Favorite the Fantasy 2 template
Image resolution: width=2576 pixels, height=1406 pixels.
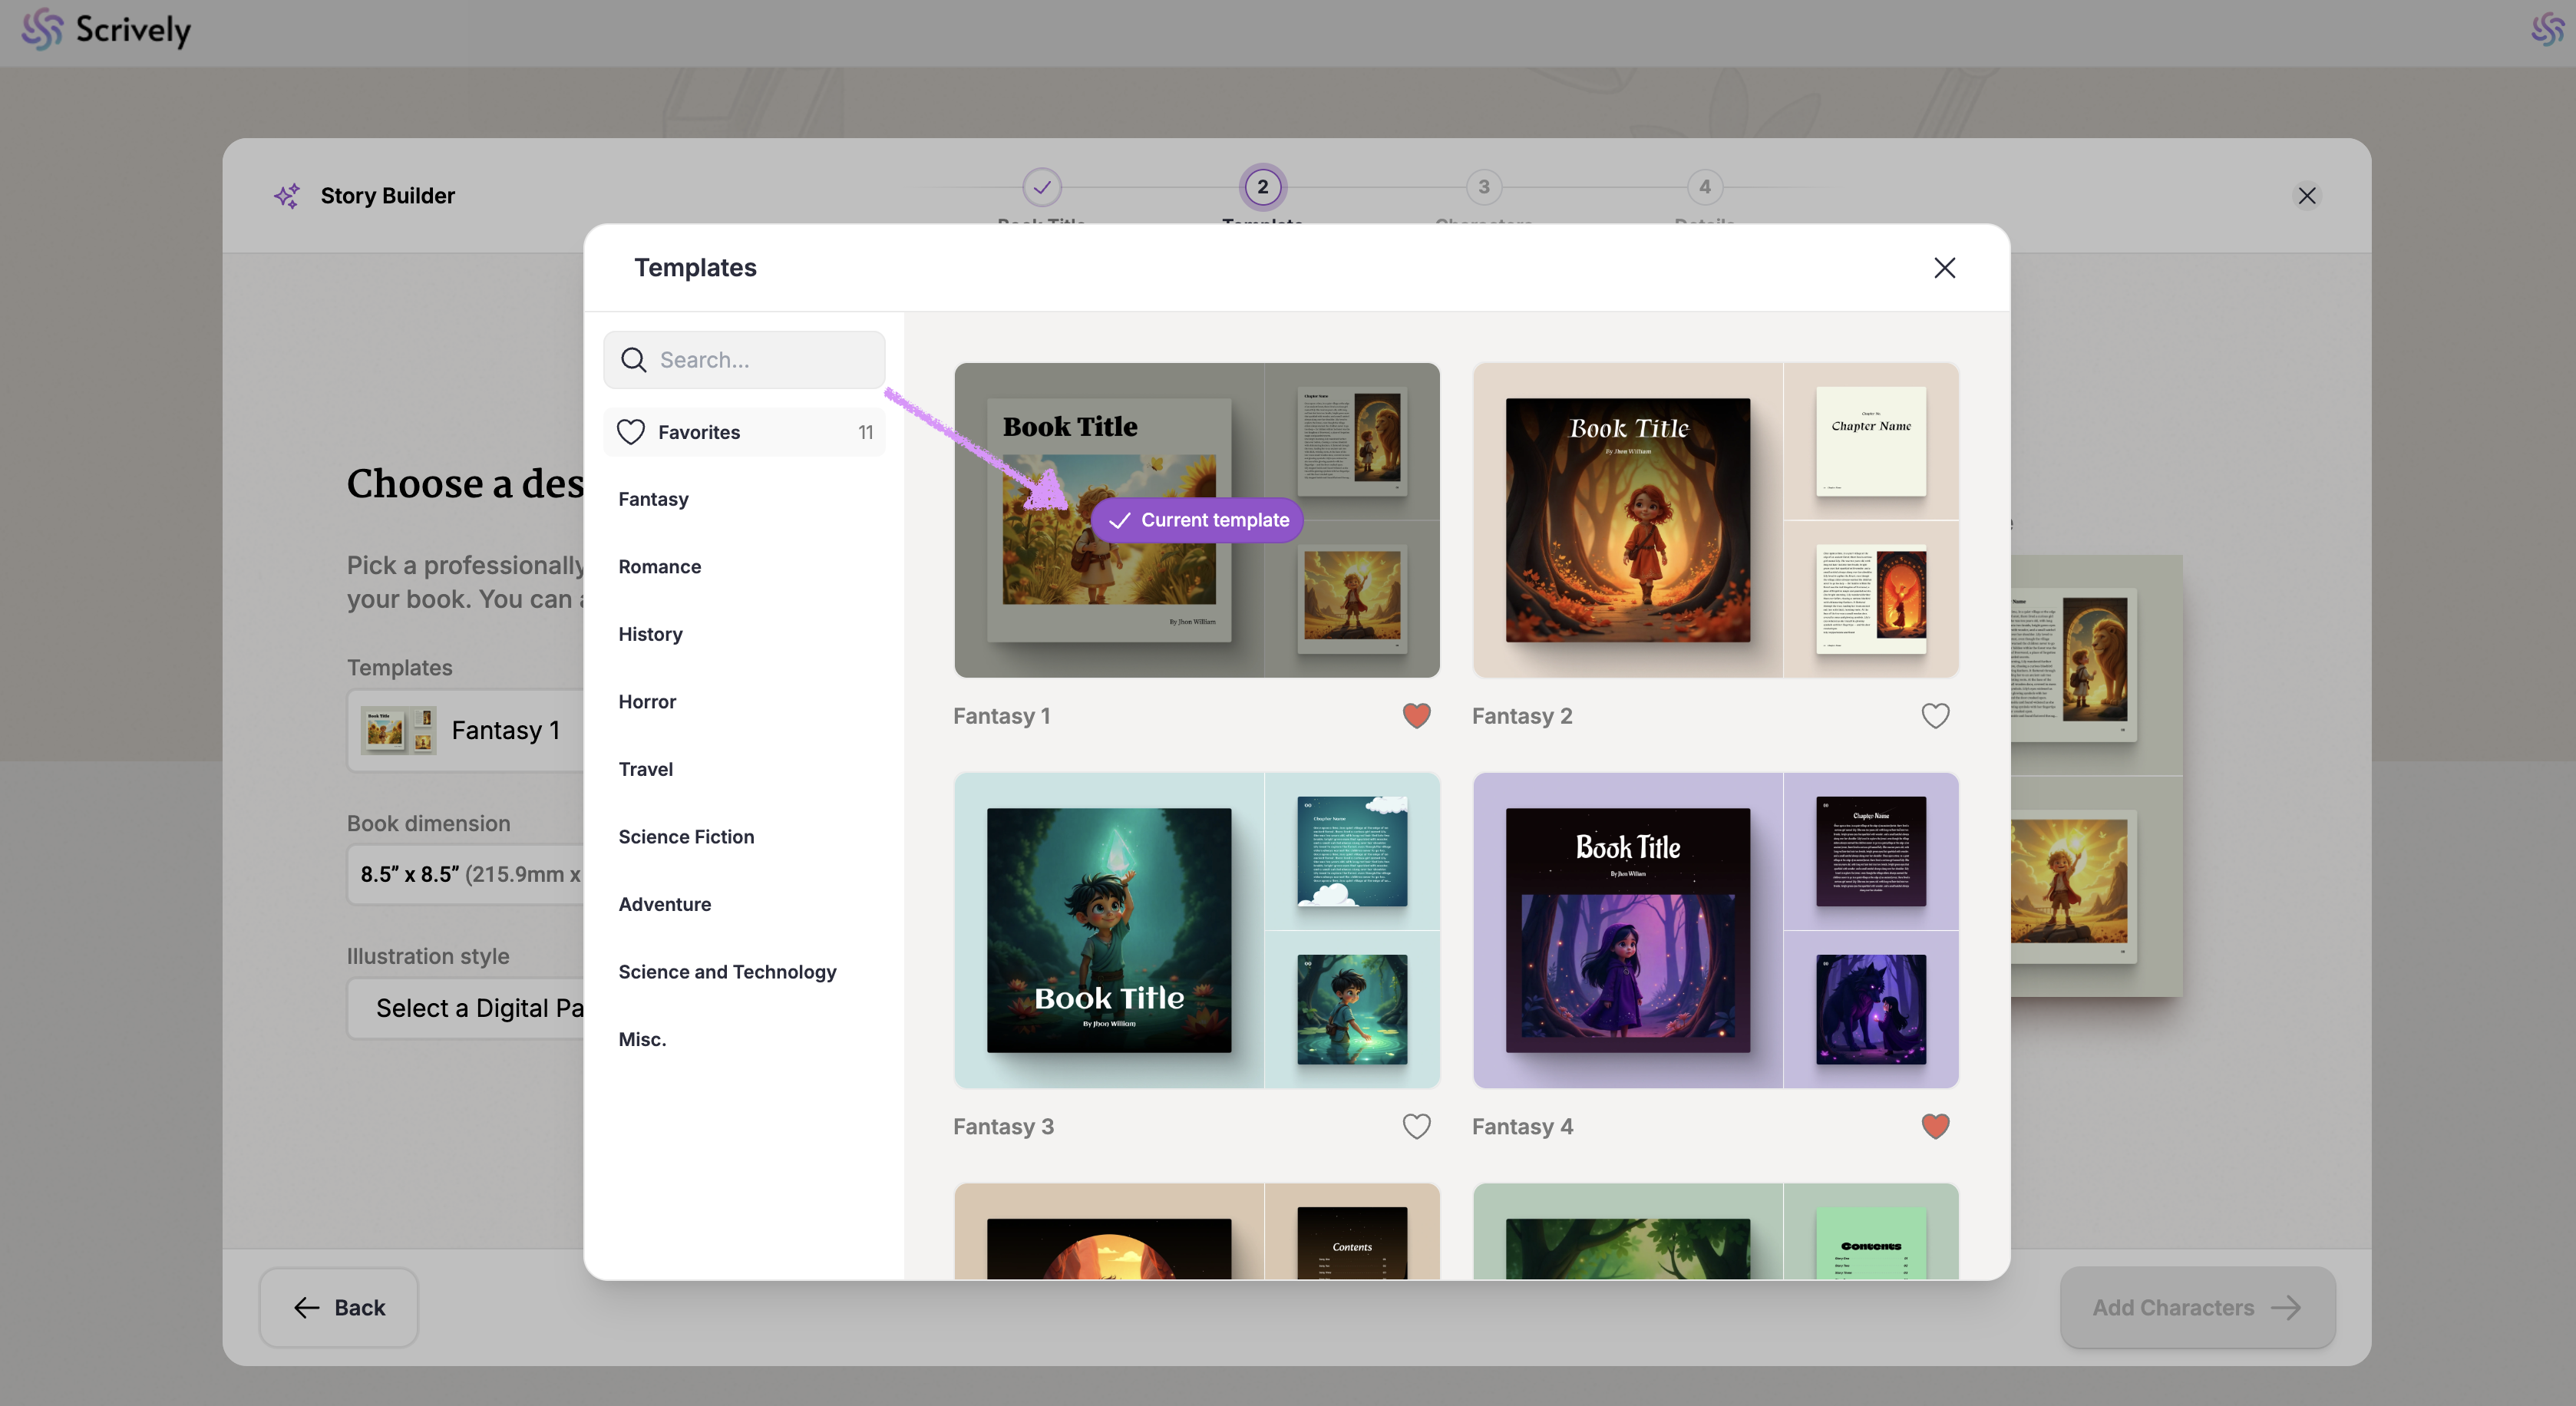pyautogui.click(x=1935, y=716)
